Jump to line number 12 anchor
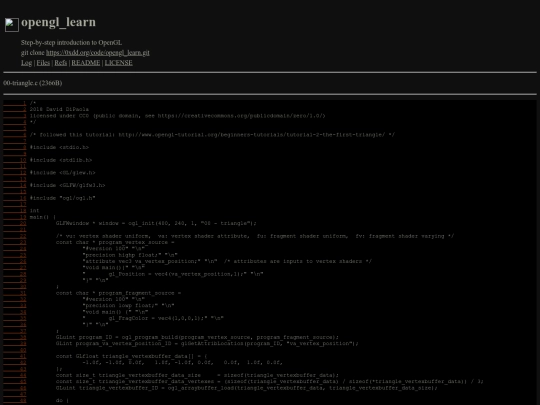The width and height of the screenshot is (540, 405). click(x=15, y=173)
